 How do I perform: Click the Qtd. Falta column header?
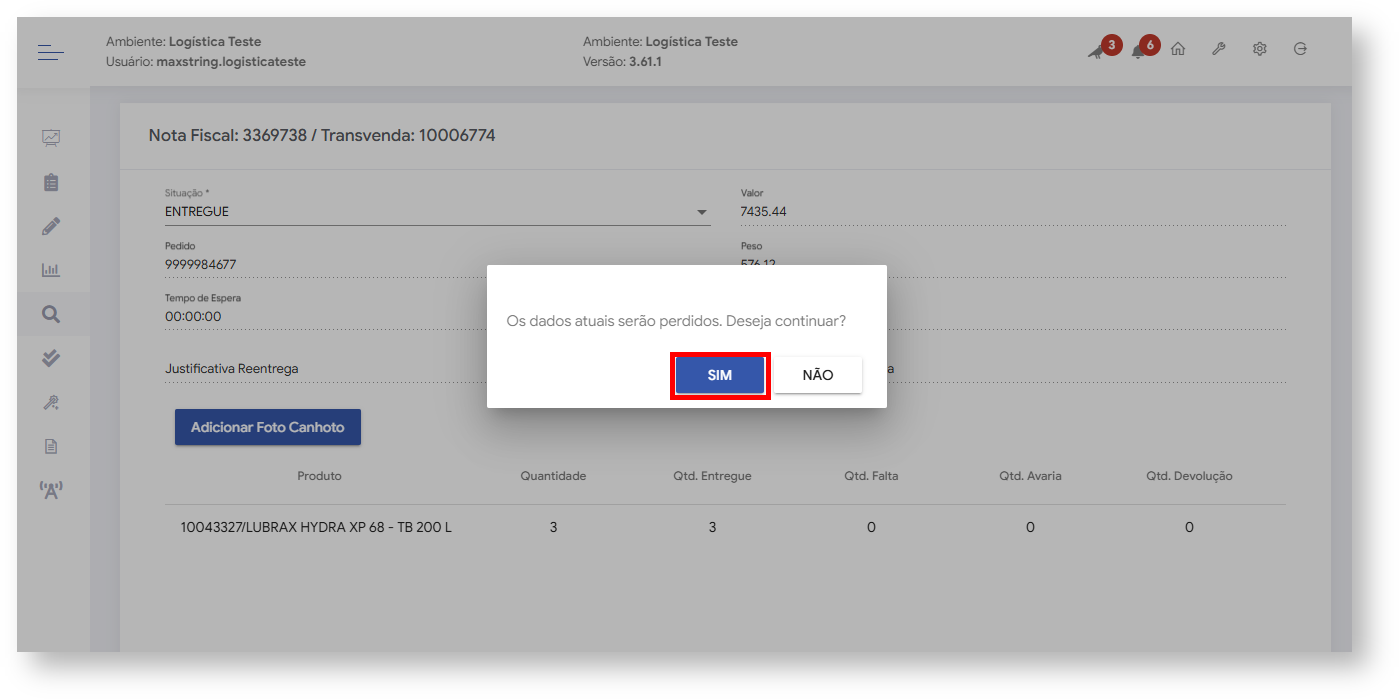pyautogui.click(x=871, y=476)
